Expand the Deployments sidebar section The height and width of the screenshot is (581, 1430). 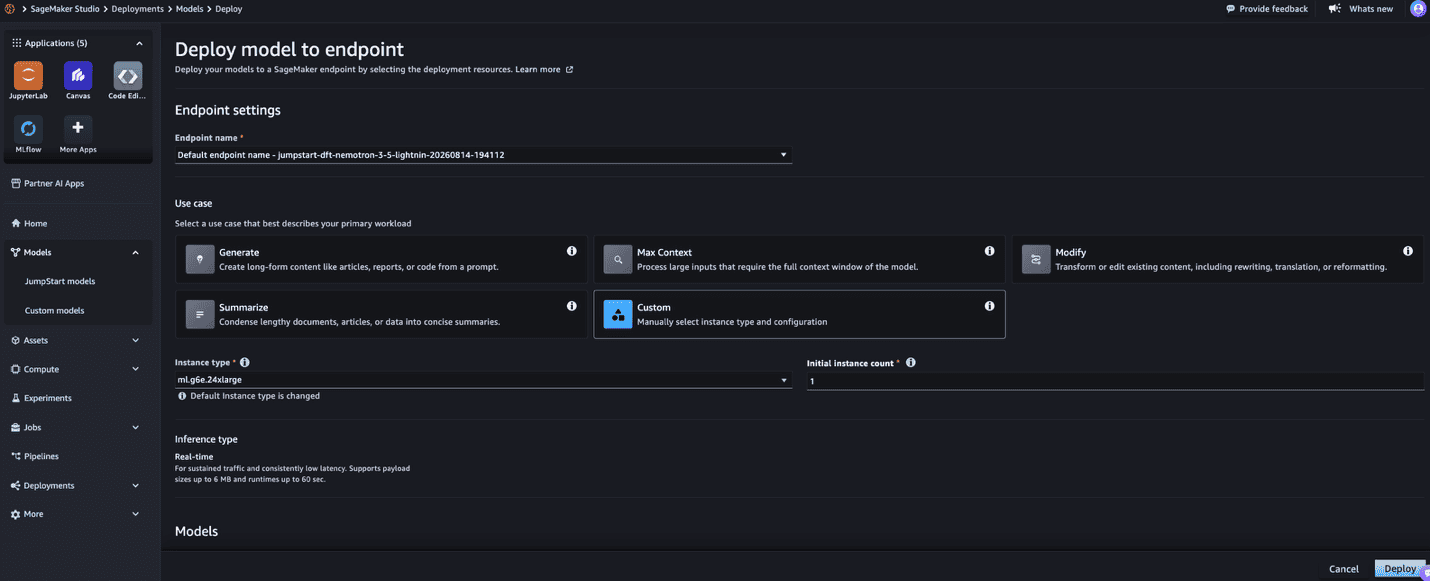[136, 485]
